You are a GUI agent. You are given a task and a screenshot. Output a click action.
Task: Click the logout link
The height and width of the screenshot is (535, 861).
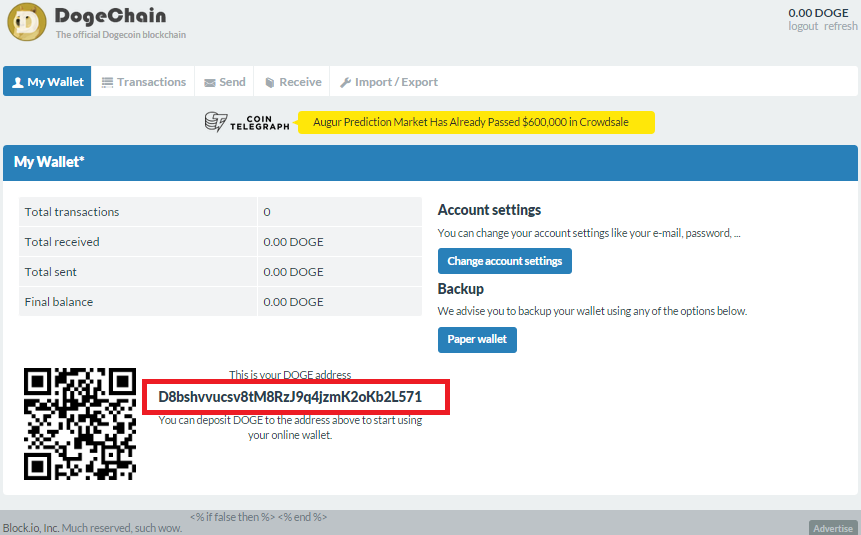[803, 26]
